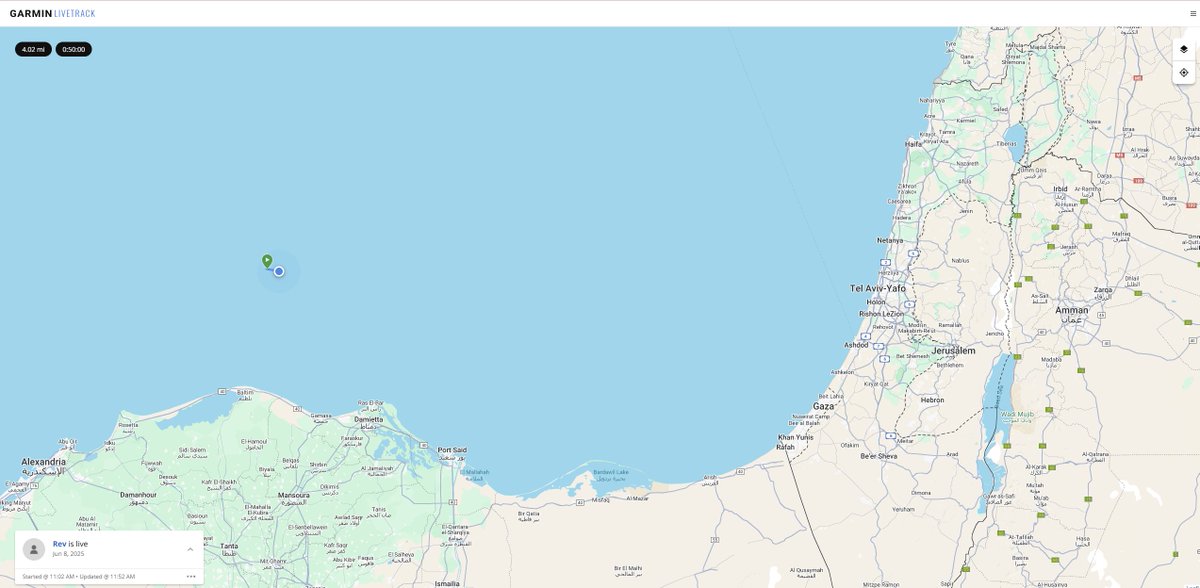Viewport: 1200px width, 588px height.
Task: Click the Ismailia label on map
Action: (x=448, y=583)
